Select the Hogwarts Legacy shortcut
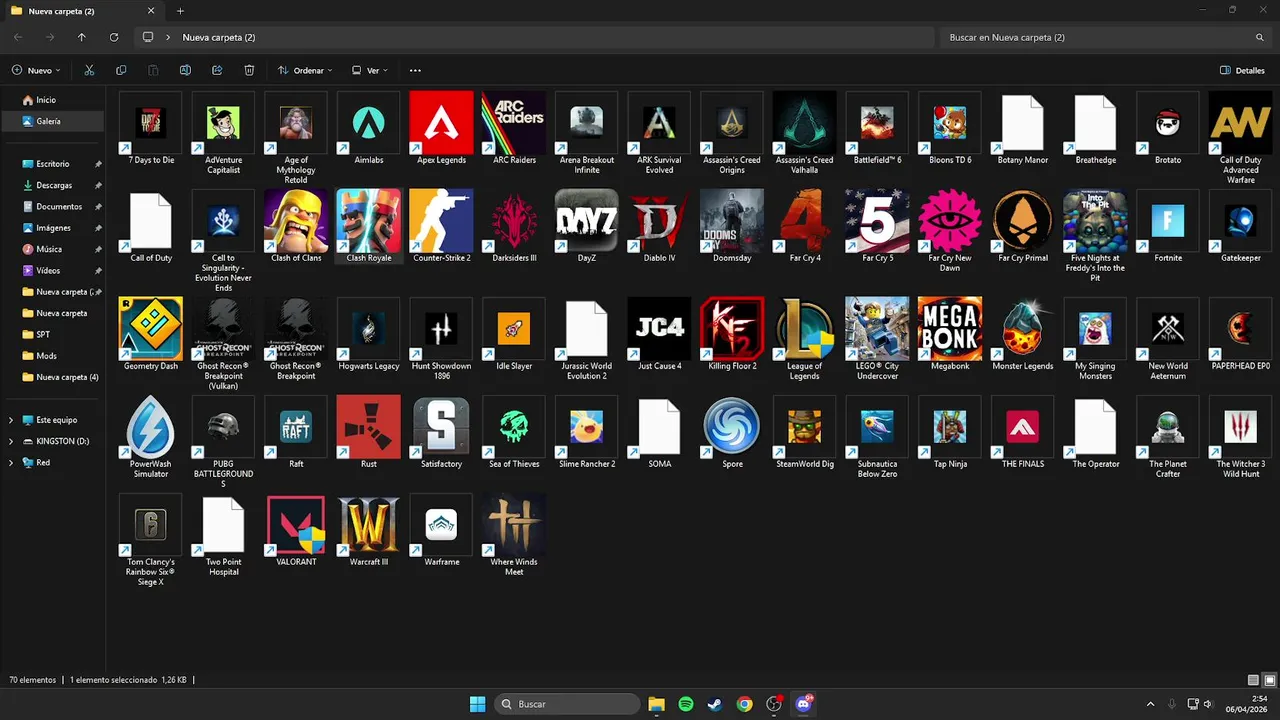This screenshot has width=1280, height=720. coord(369,335)
